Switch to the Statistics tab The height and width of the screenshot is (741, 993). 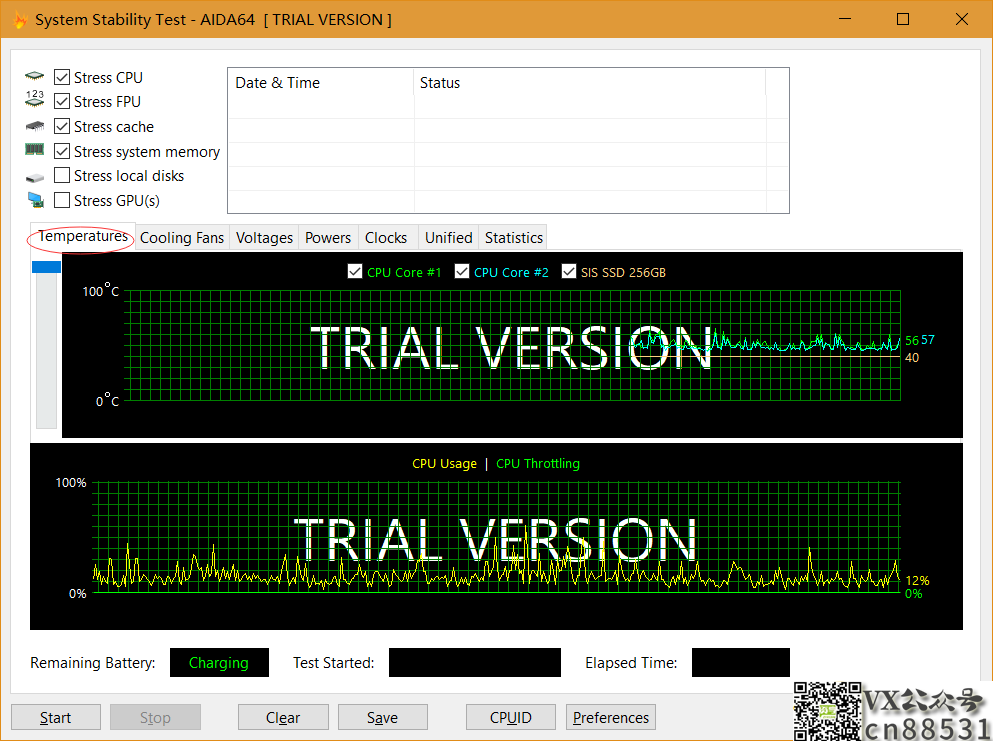coord(514,238)
